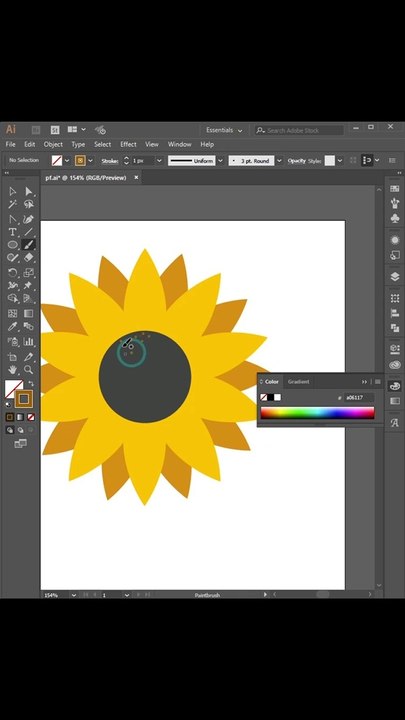The image size is (405, 720).
Task: Select the Blend tool
Action: coord(28,326)
